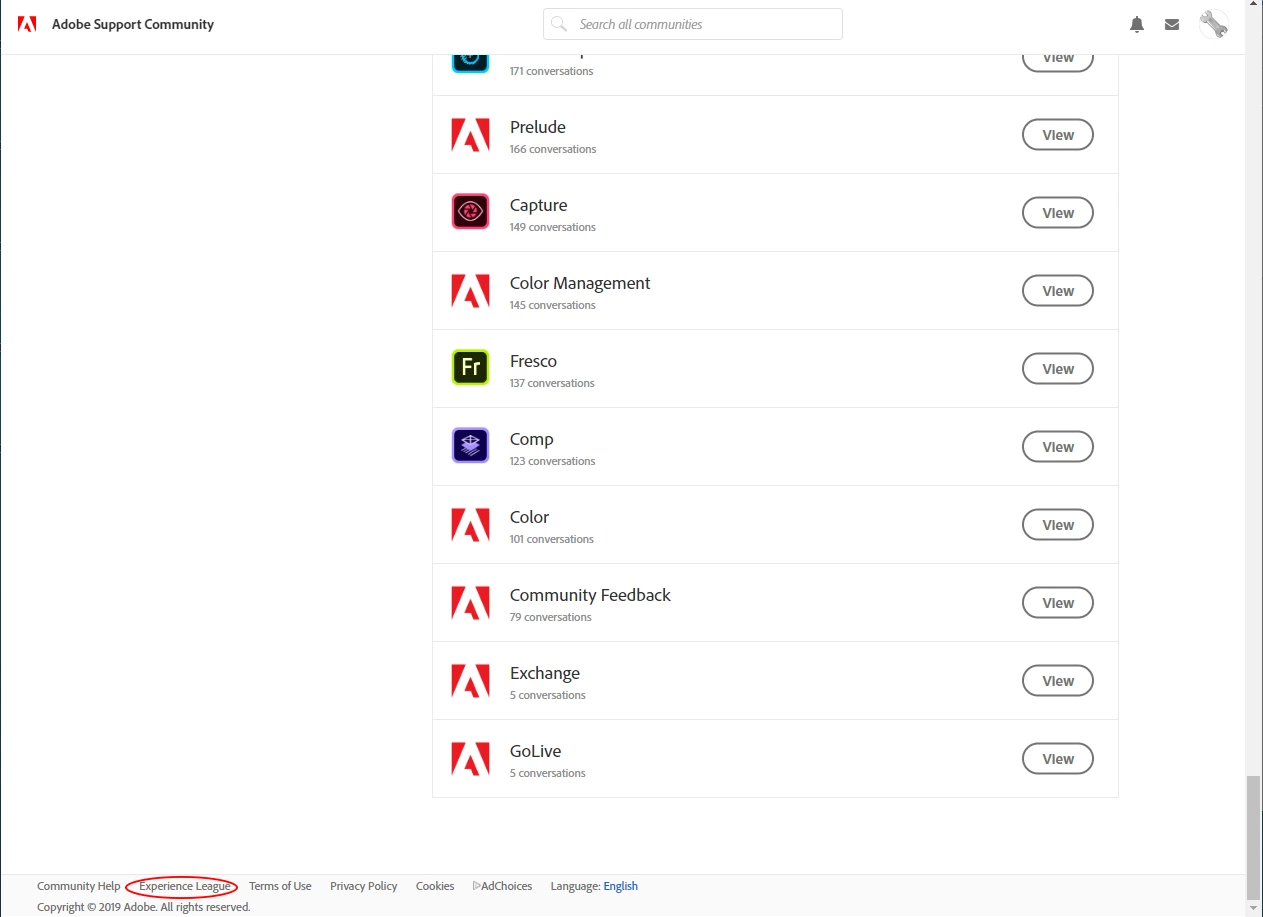1263x917 pixels.
Task: Click the Exchange community icon
Action: tap(470, 681)
